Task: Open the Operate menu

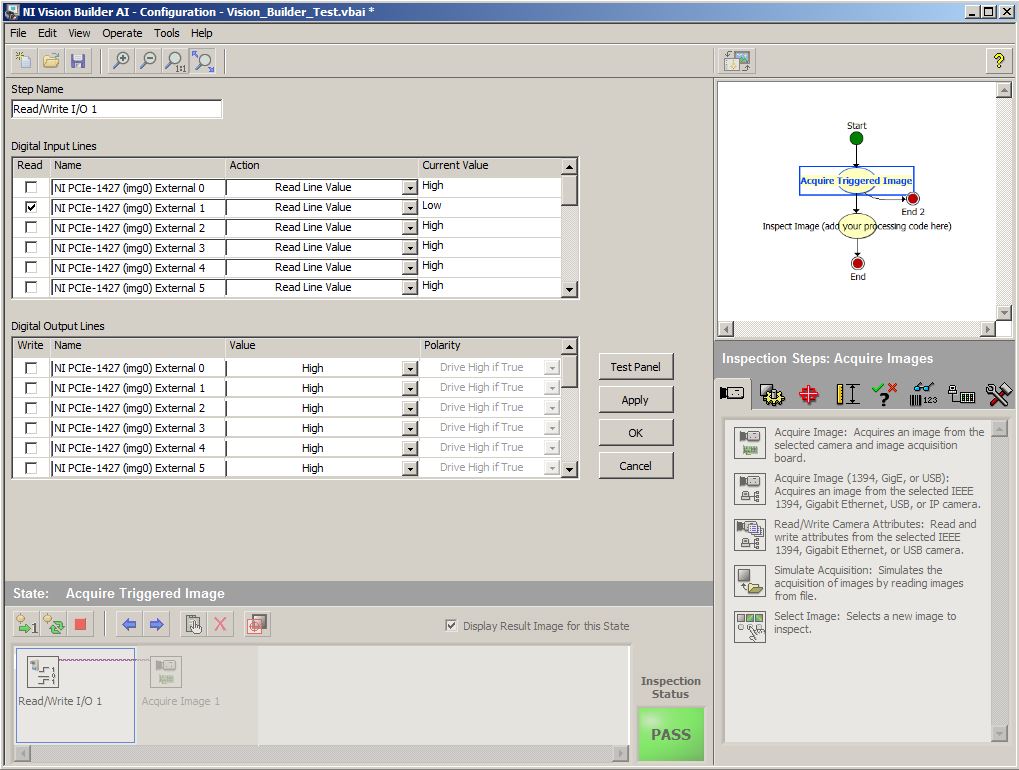Action: click(122, 33)
